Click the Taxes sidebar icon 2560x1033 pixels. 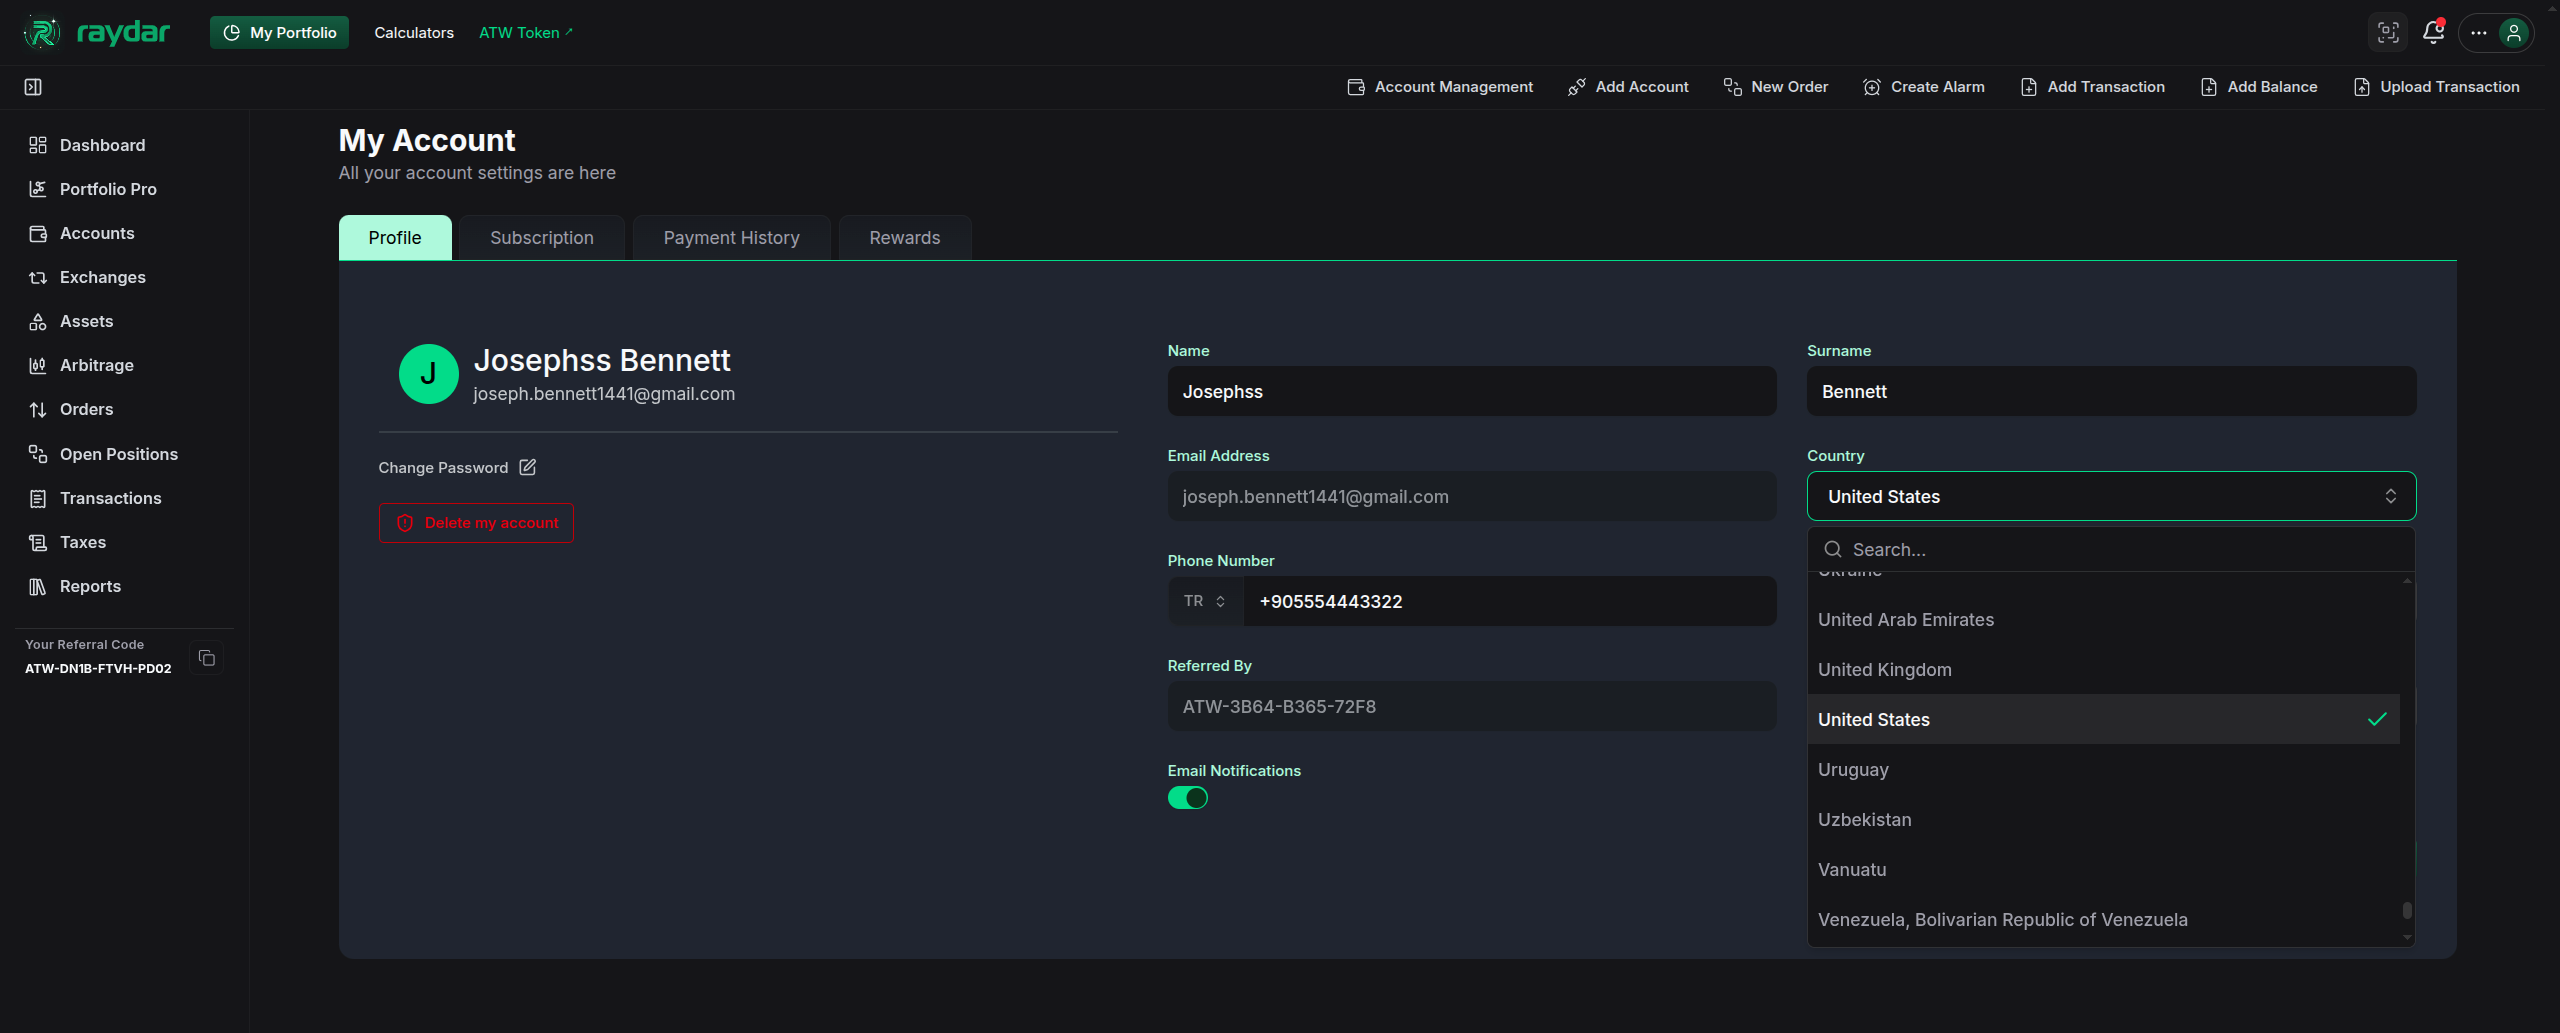click(x=38, y=542)
